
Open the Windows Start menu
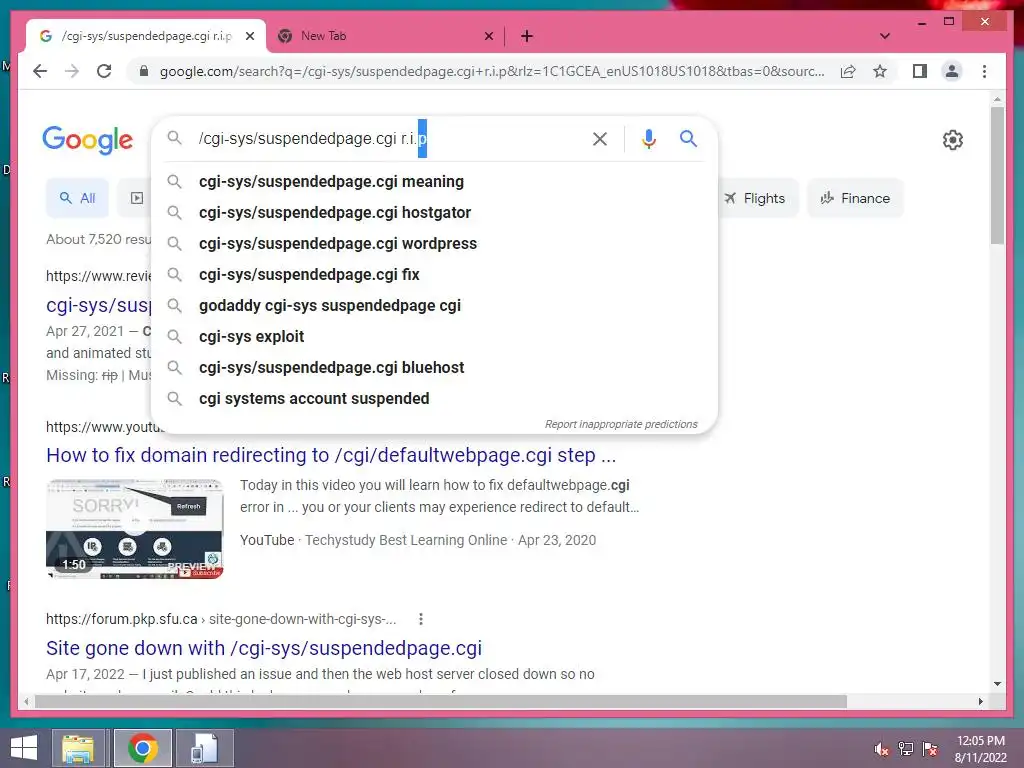click(x=24, y=748)
